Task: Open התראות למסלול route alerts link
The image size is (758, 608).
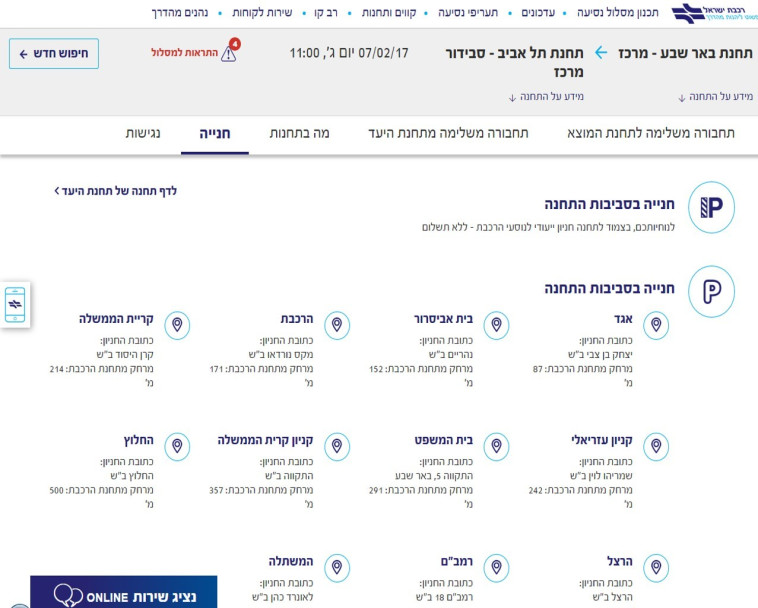Action: 185,52
